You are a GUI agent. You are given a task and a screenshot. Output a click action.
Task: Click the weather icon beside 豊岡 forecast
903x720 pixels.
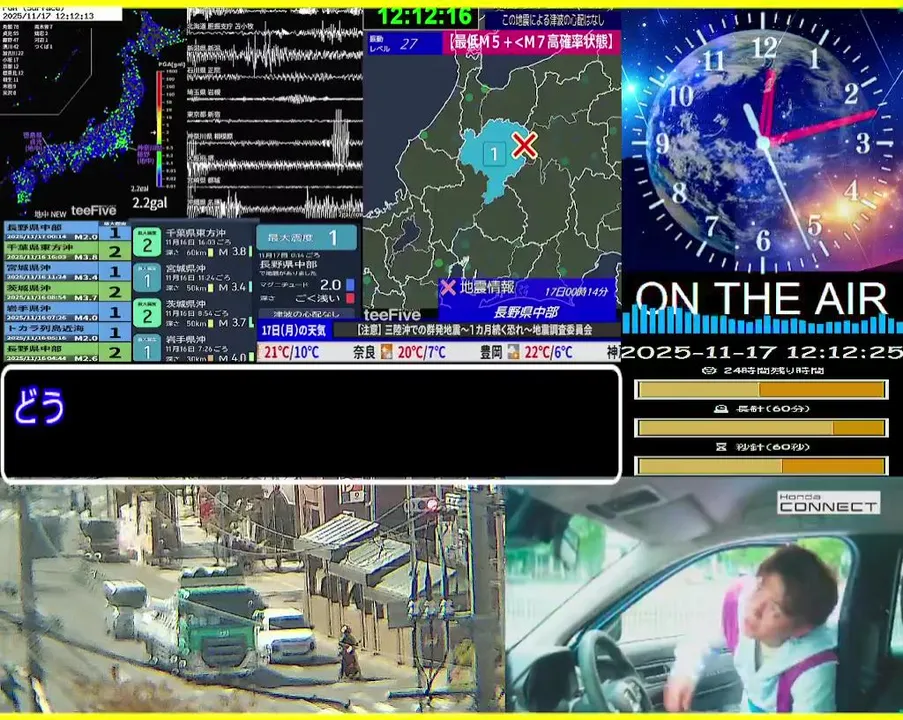coord(513,352)
